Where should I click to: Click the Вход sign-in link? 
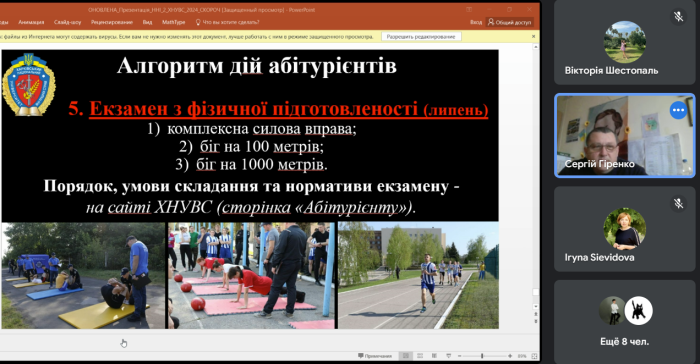[x=476, y=22]
